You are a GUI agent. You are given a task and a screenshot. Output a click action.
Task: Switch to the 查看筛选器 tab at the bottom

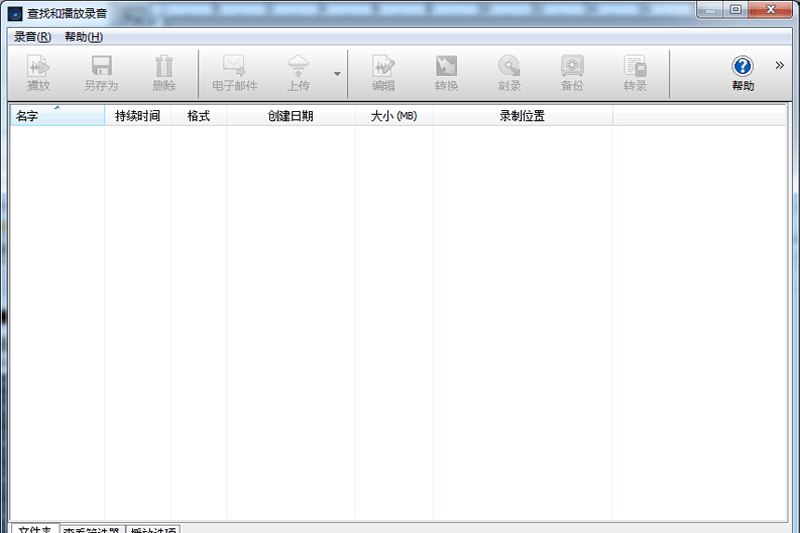(x=92, y=529)
